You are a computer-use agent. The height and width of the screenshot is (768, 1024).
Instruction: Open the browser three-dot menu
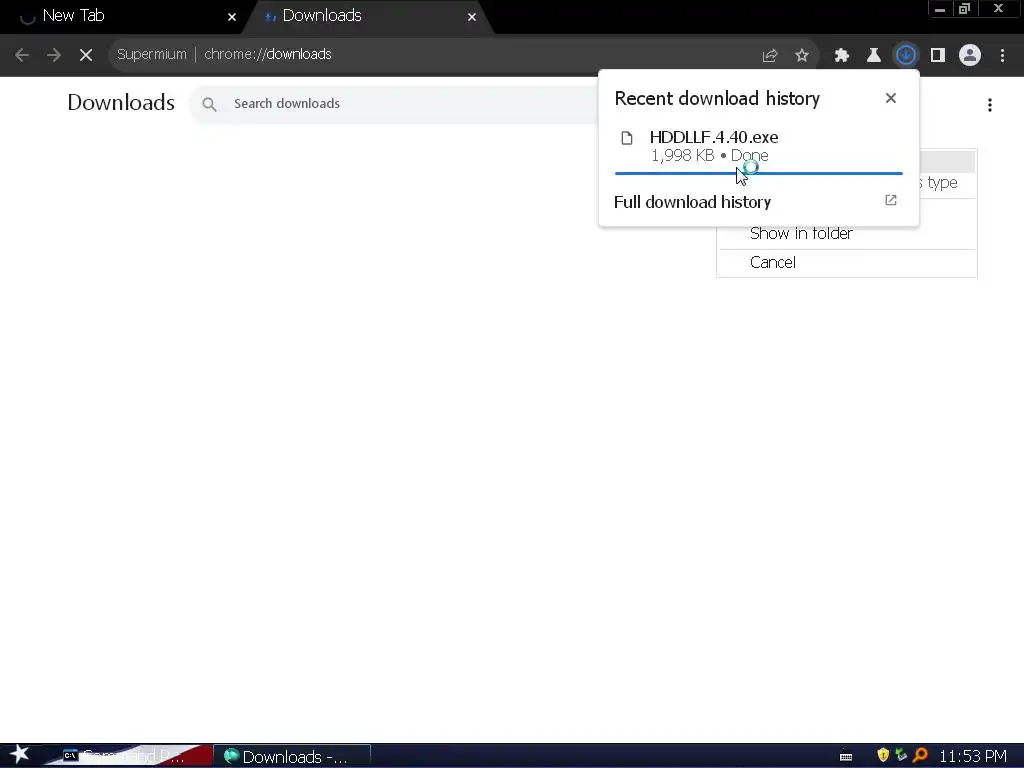coord(1002,56)
